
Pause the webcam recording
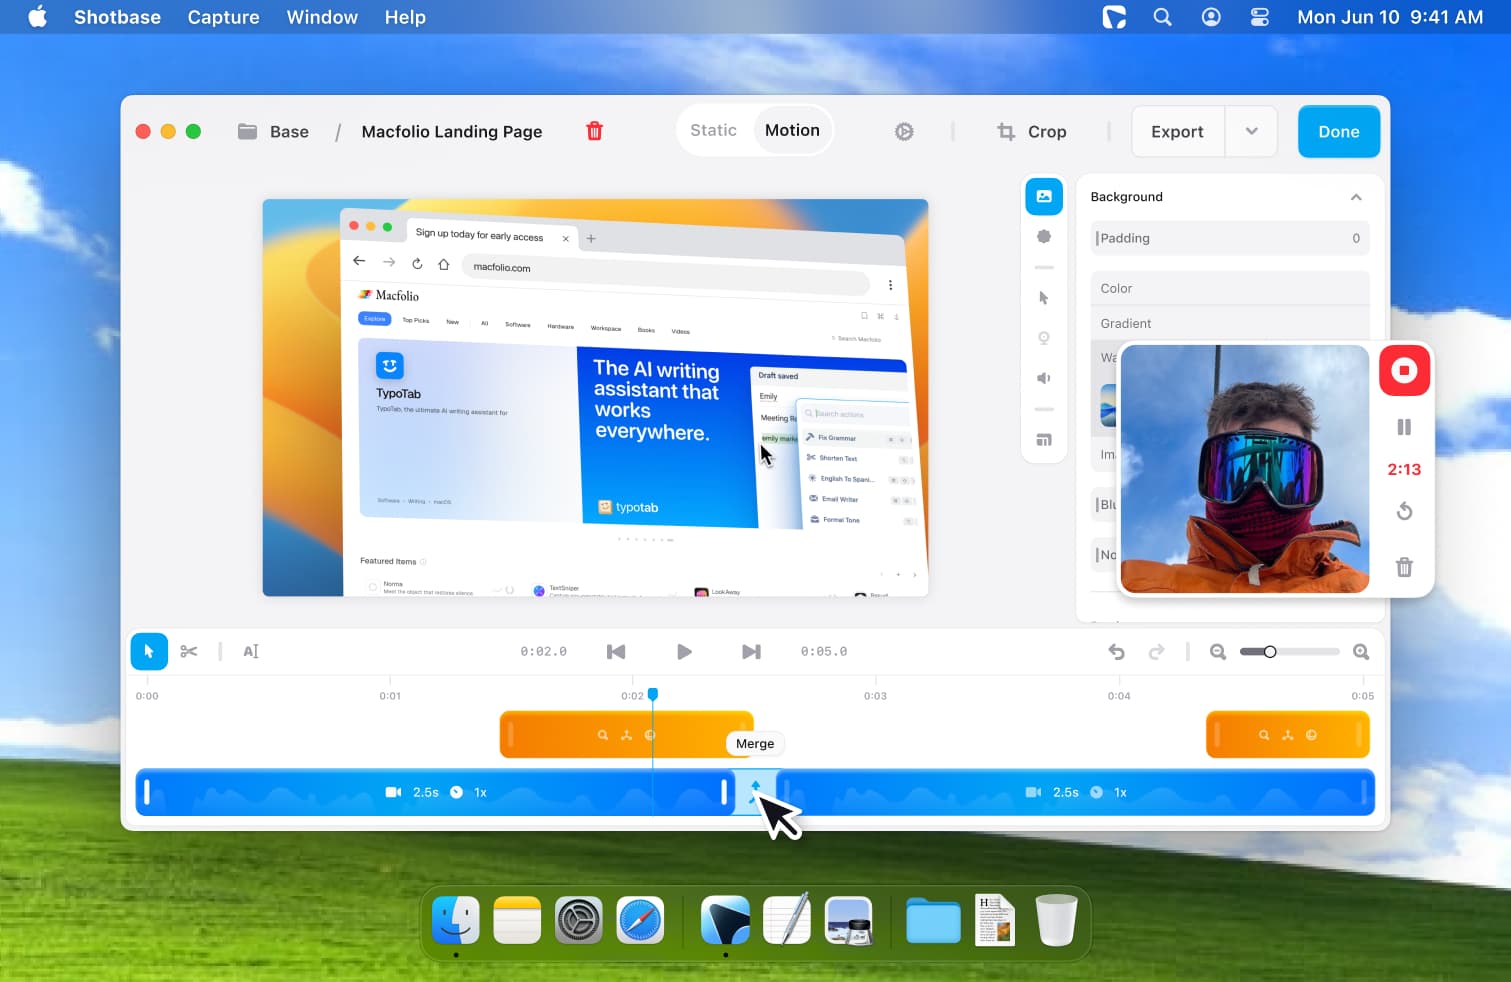tap(1404, 427)
